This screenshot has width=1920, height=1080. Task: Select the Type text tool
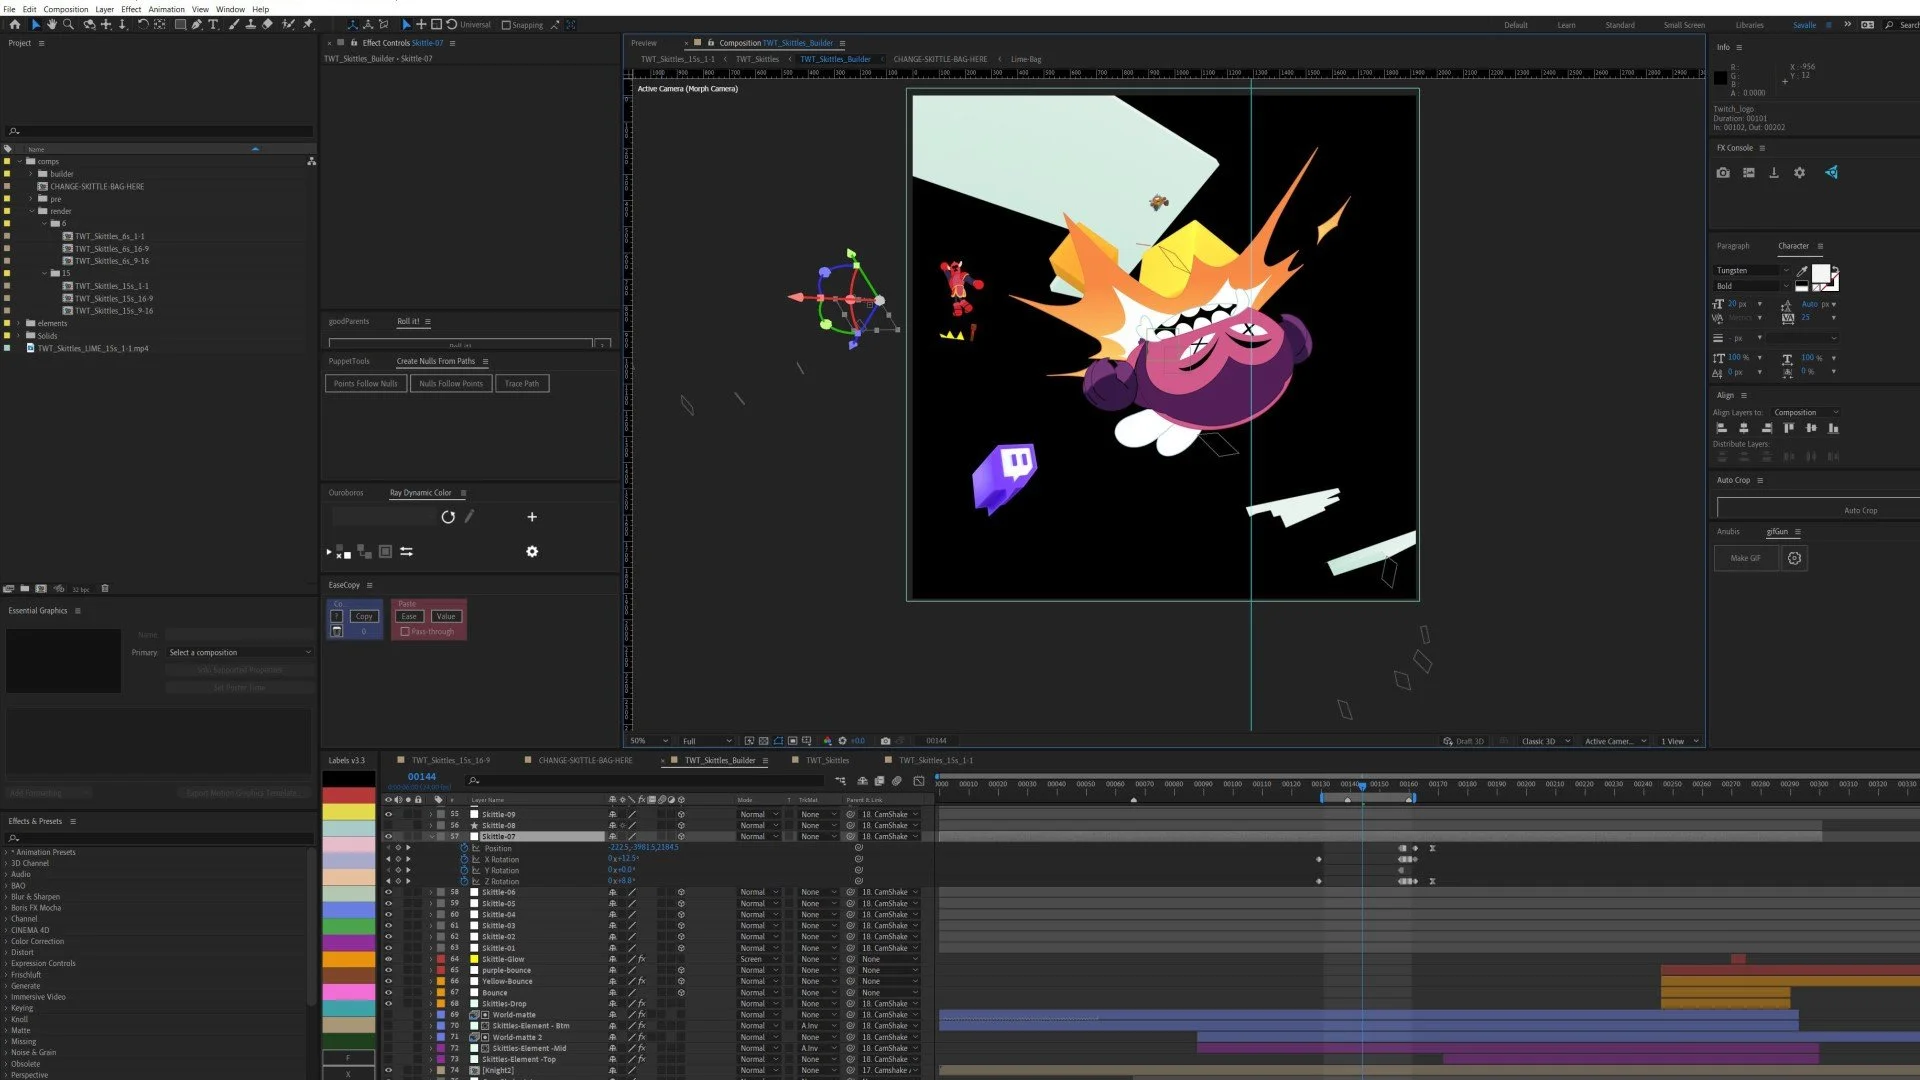pos(213,24)
